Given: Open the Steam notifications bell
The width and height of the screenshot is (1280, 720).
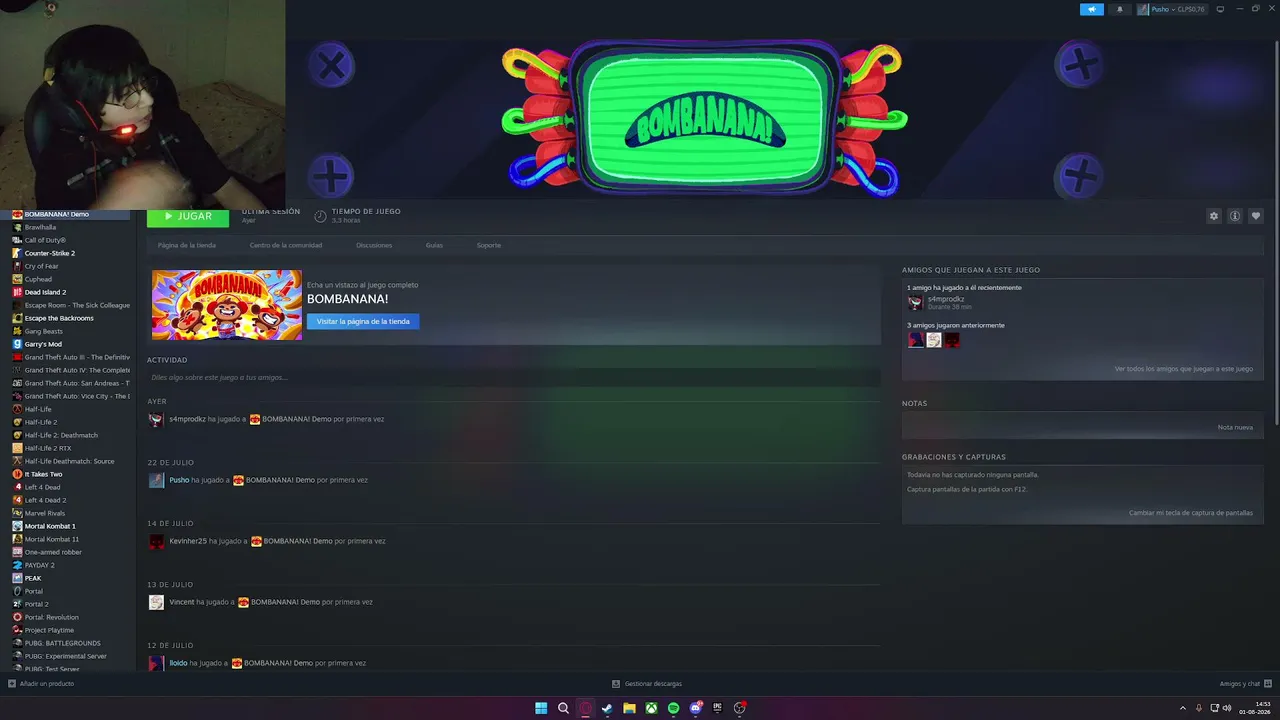Looking at the screenshot, I should 1119,9.
